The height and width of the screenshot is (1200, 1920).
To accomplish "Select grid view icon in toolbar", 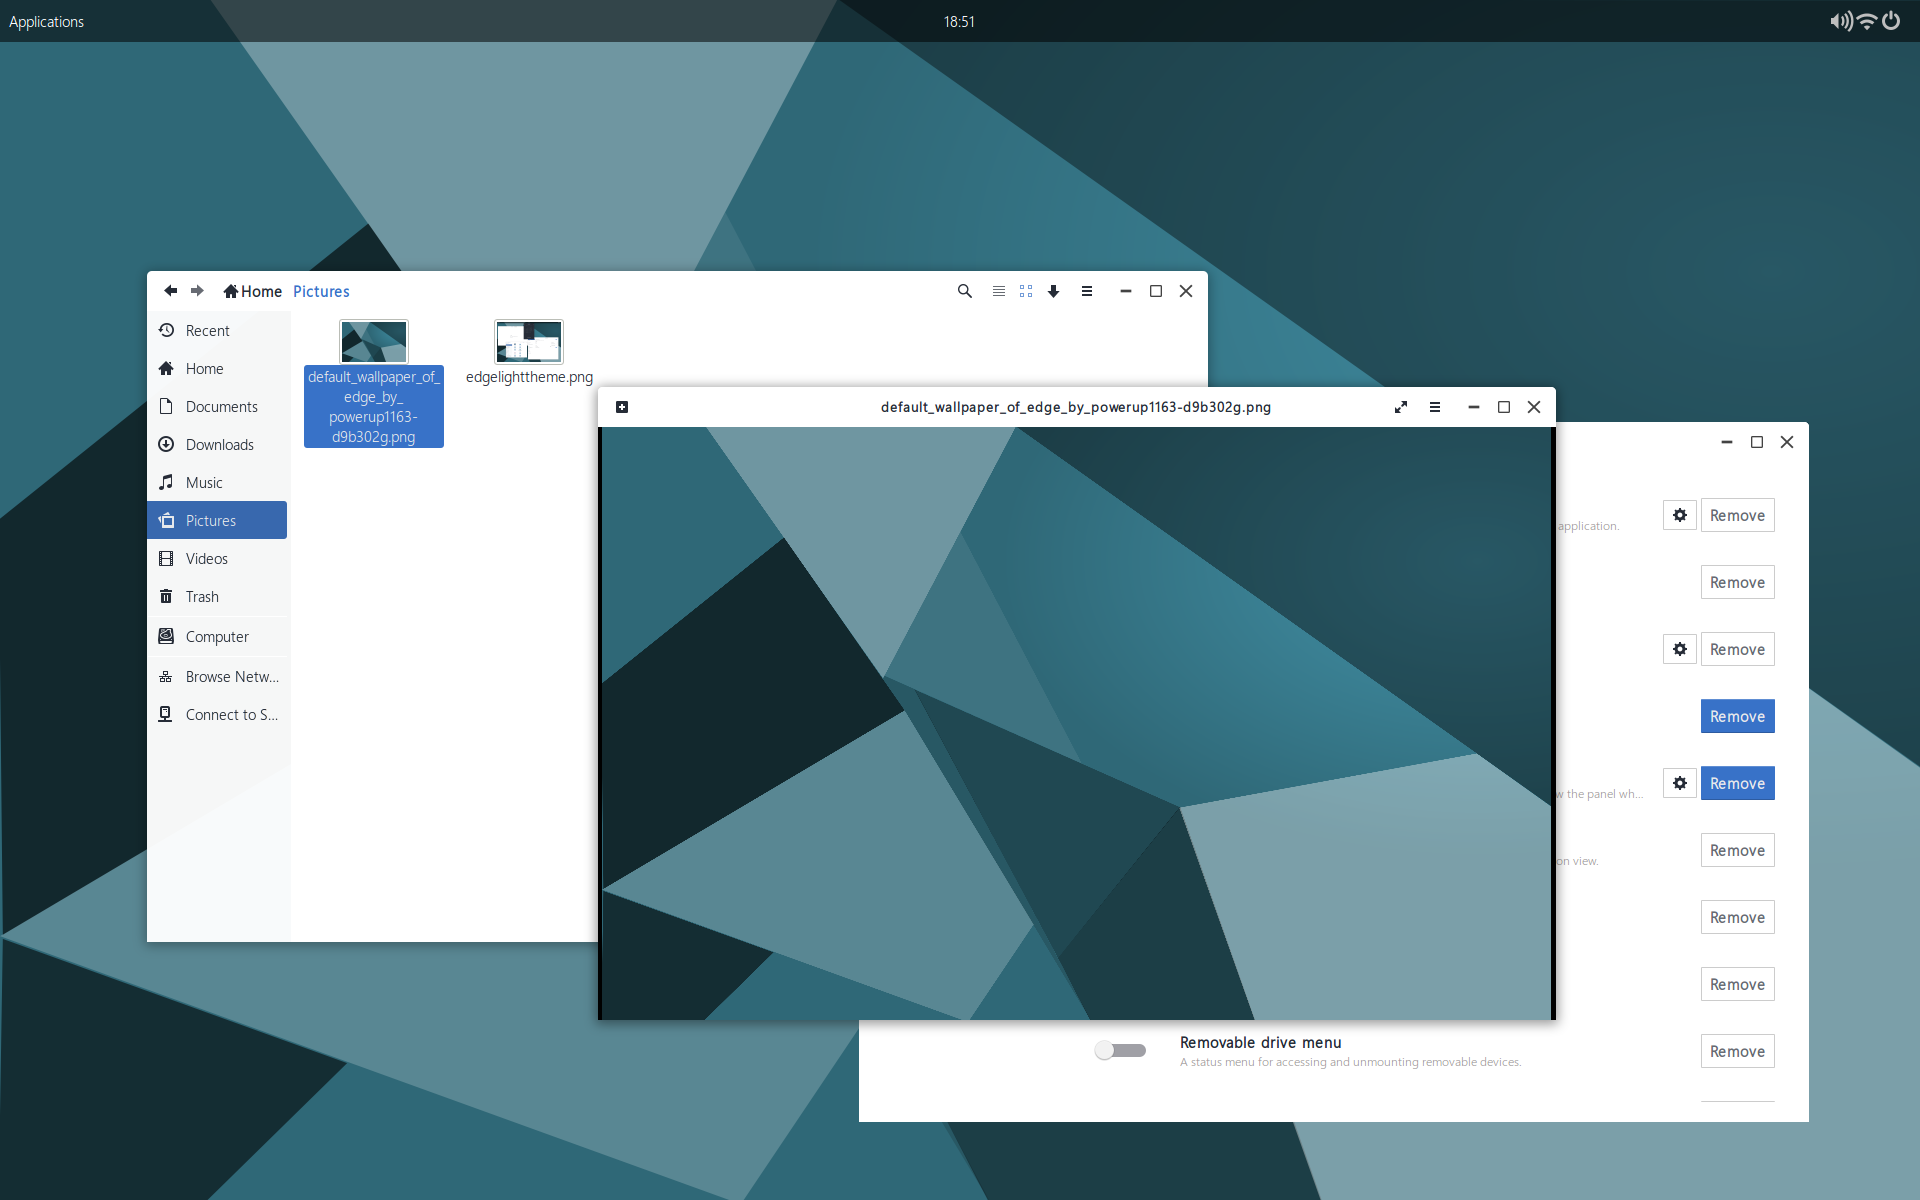I will tap(1023, 292).
